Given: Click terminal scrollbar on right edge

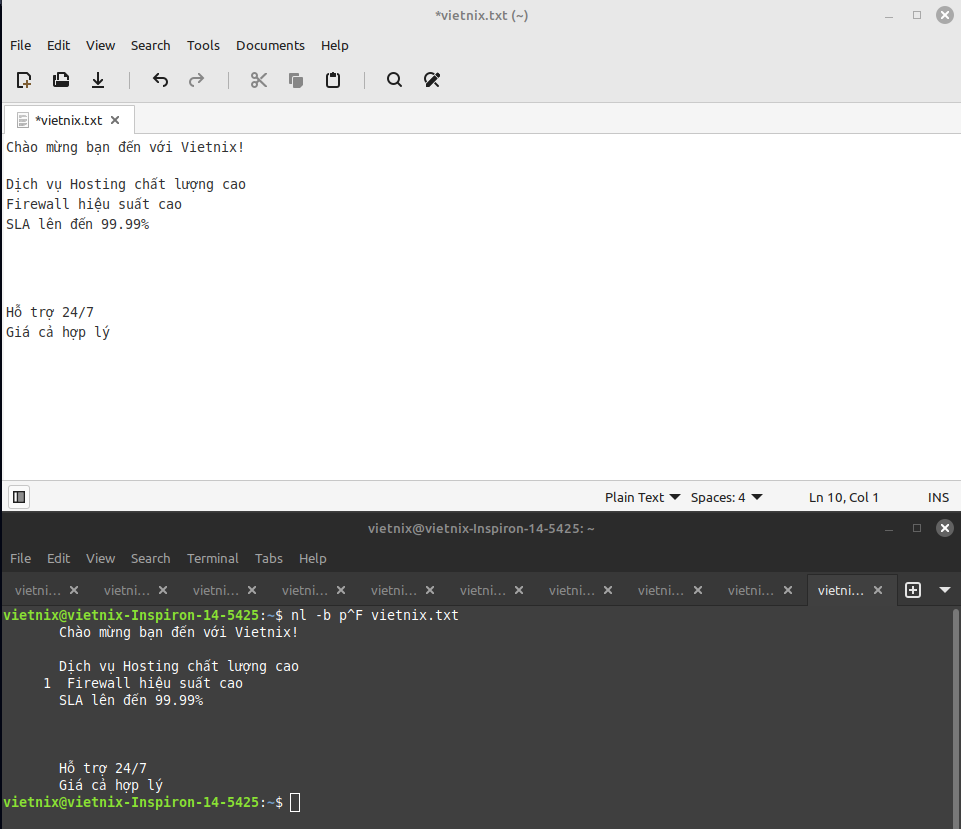Looking at the screenshot, I should tap(956, 717).
